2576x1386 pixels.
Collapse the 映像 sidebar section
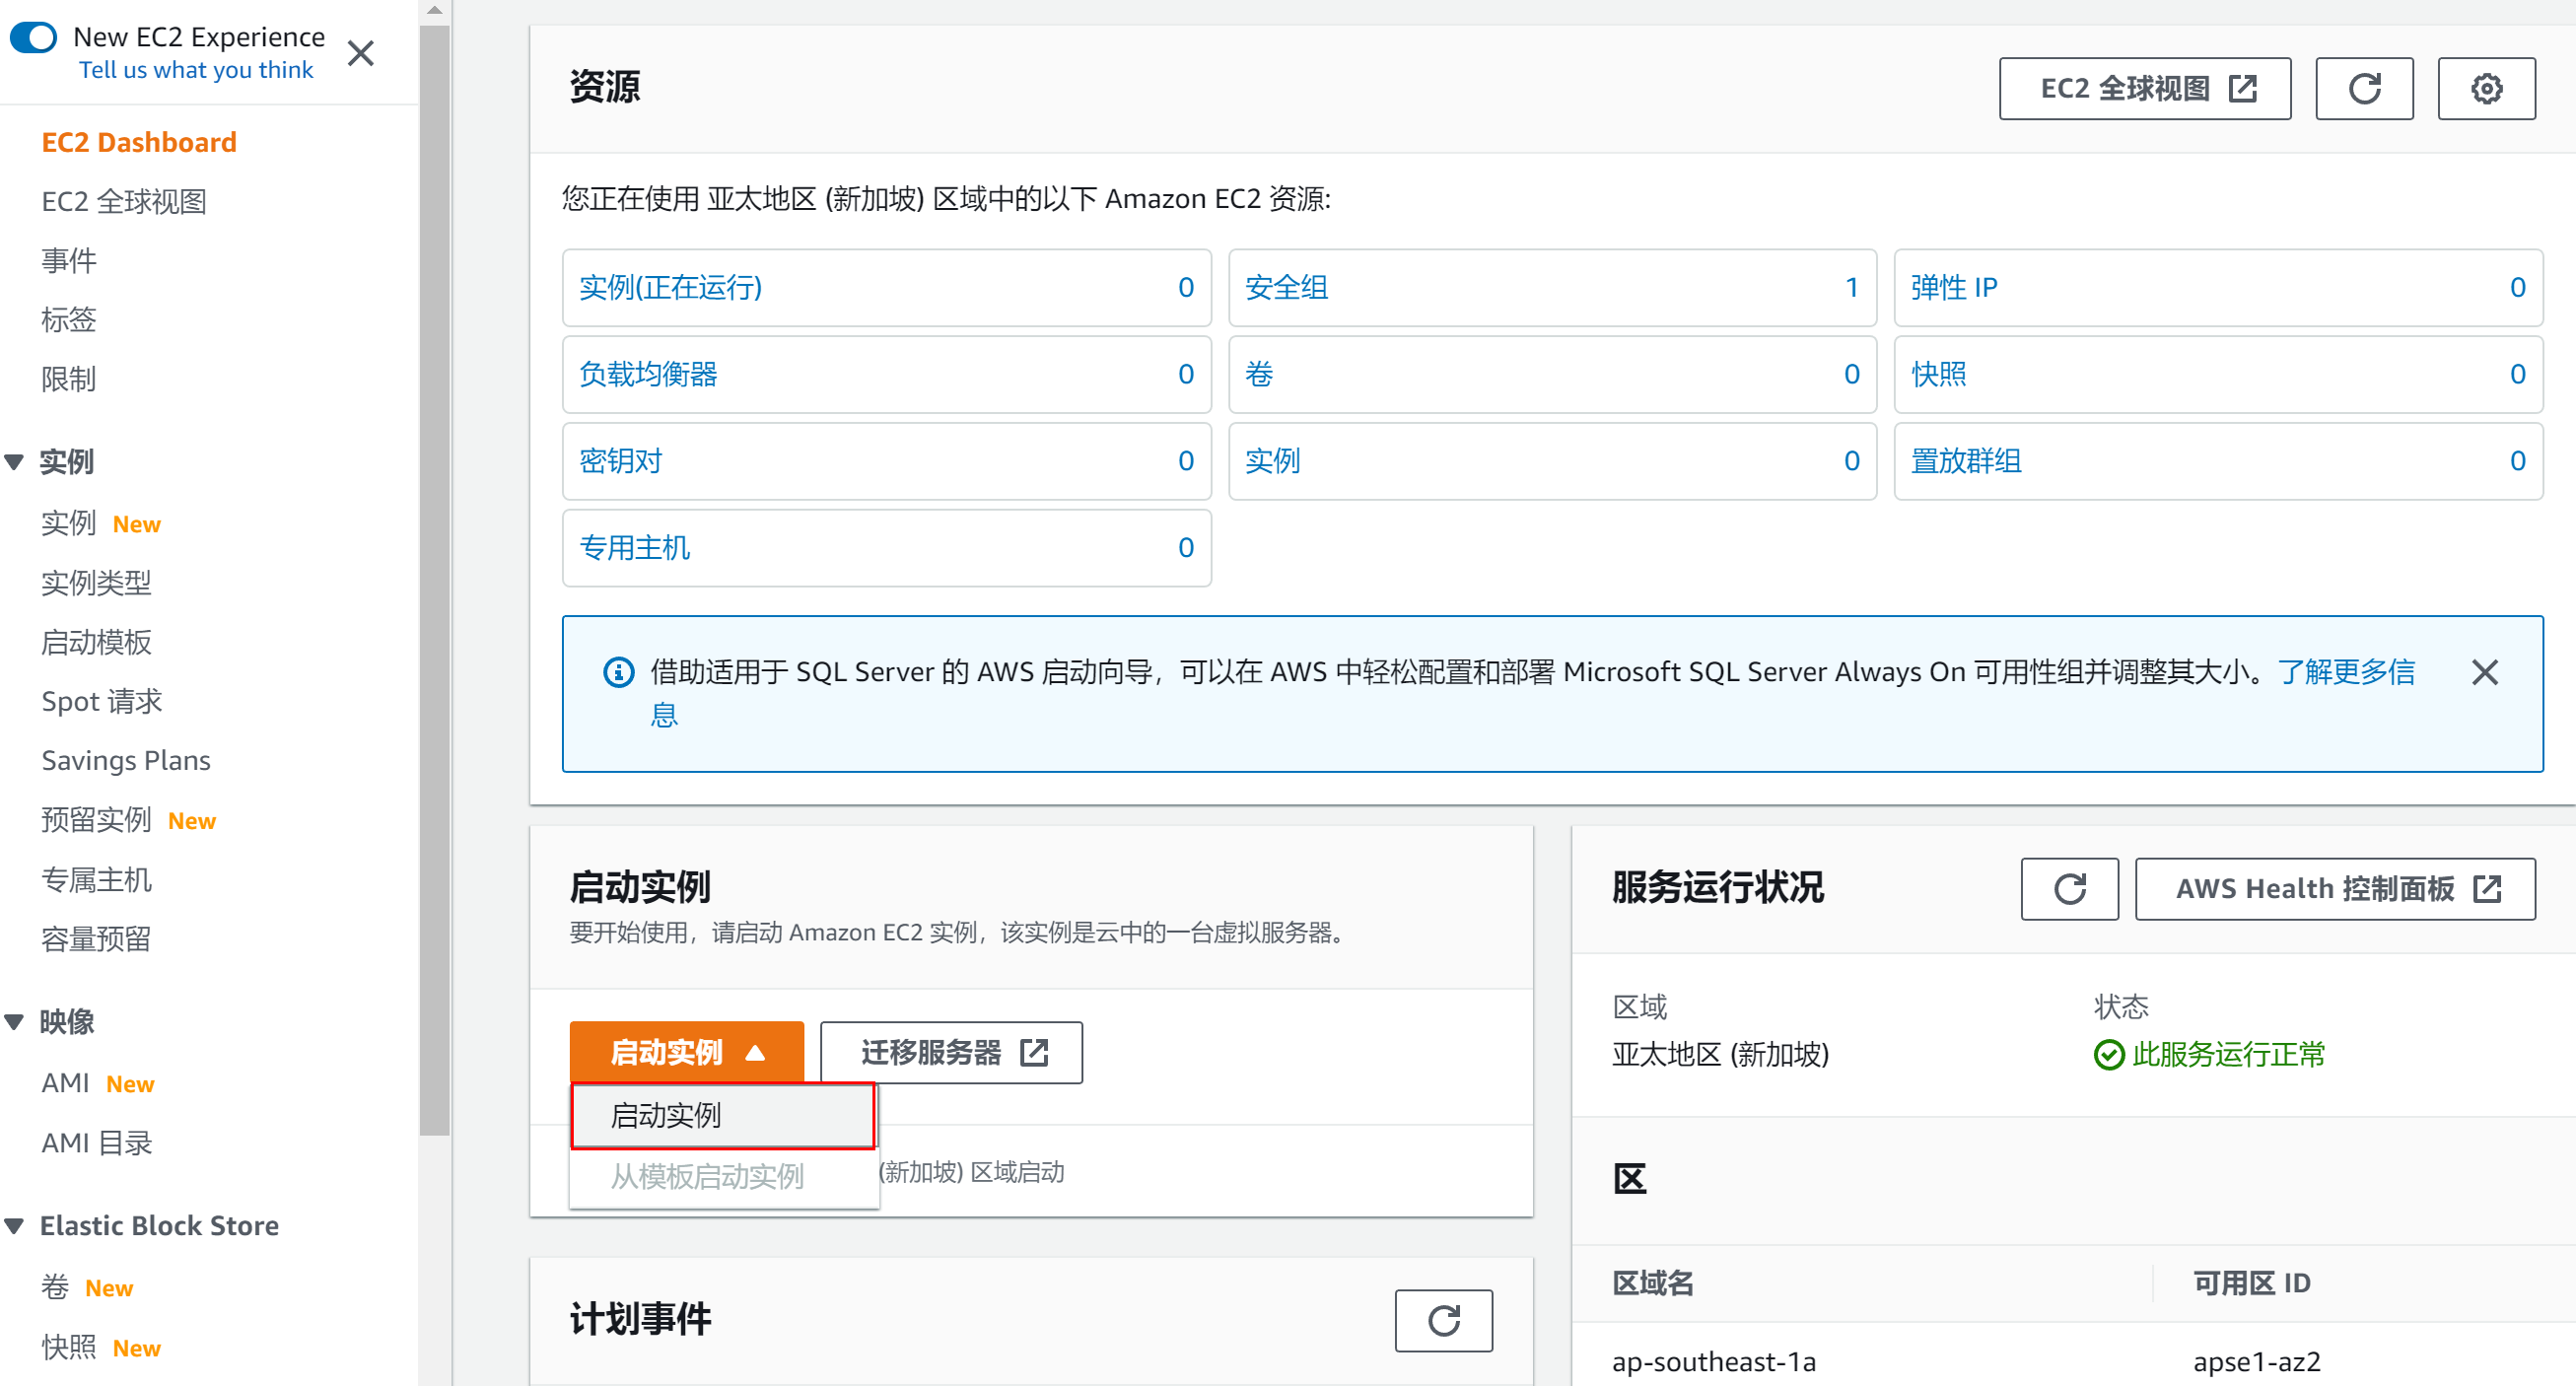[14, 1021]
